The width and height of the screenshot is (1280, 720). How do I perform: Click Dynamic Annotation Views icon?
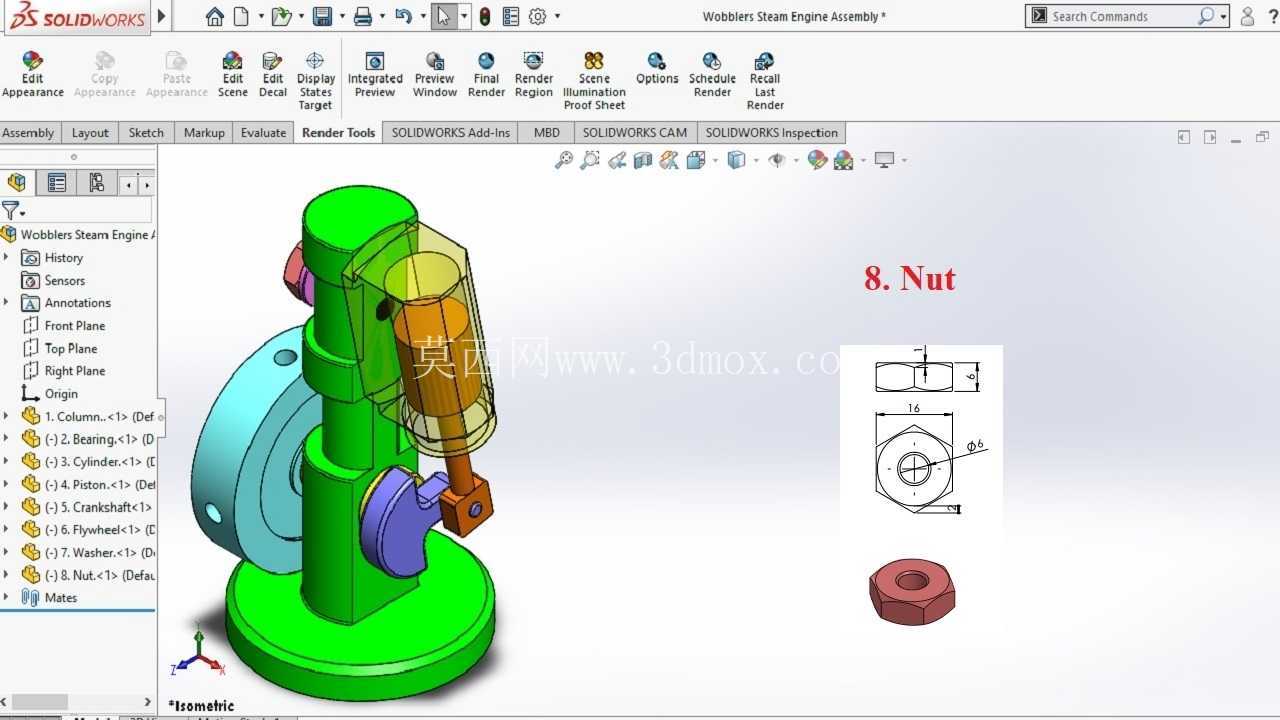click(669, 160)
